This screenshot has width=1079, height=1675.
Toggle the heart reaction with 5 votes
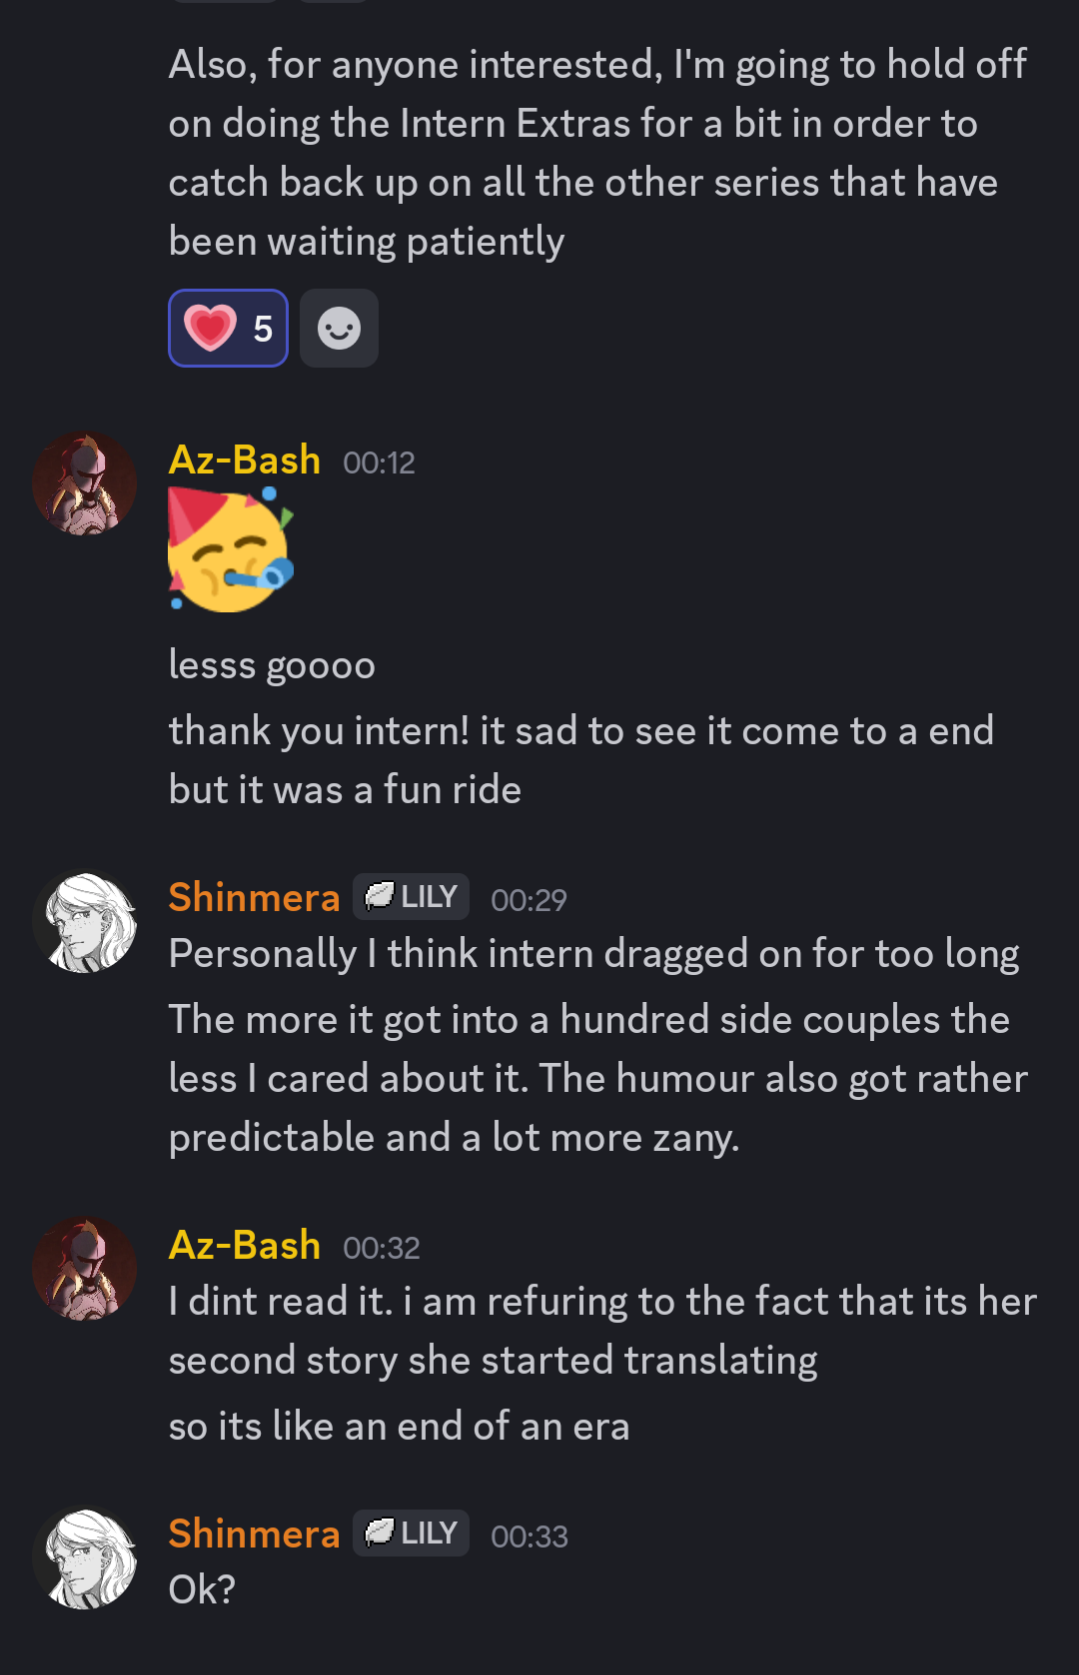(x=228, y=328)
